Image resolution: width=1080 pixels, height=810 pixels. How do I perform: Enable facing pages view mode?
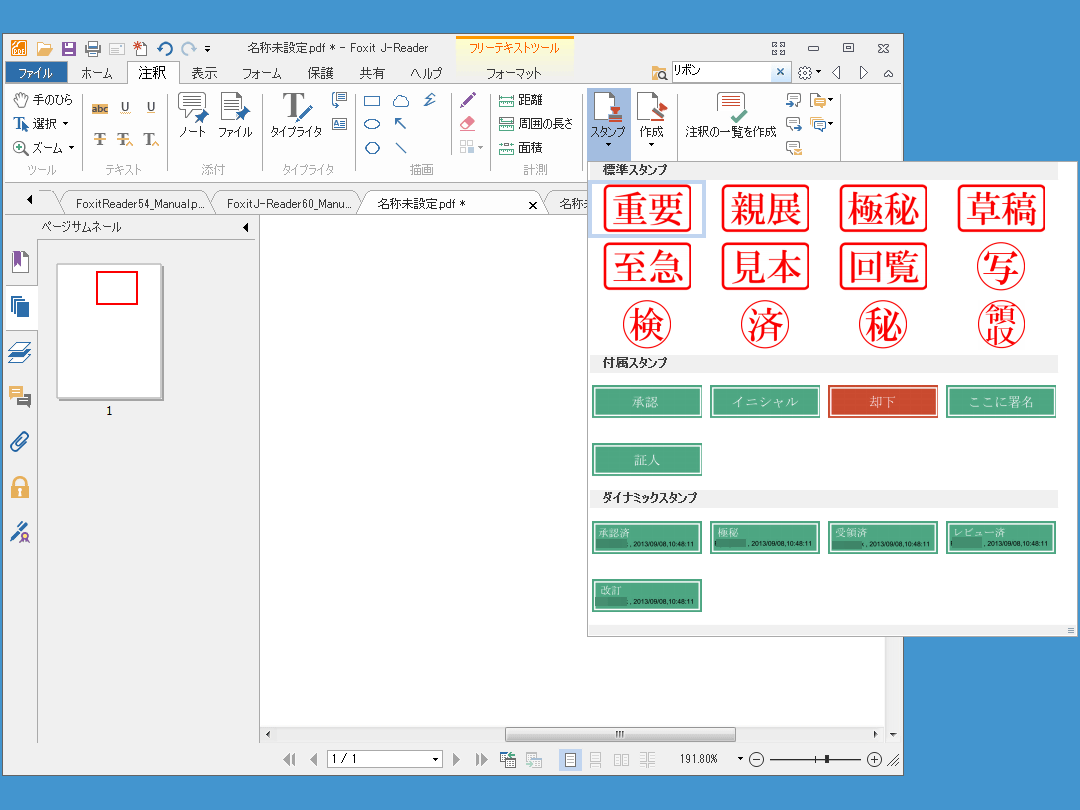coord(621,760)
